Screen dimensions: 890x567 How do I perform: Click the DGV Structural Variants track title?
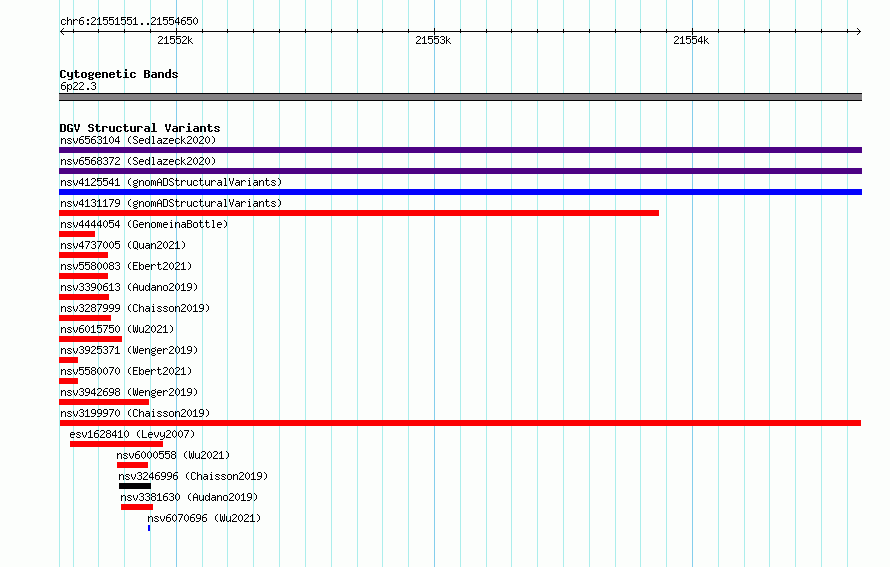click(x=140, y=128)
